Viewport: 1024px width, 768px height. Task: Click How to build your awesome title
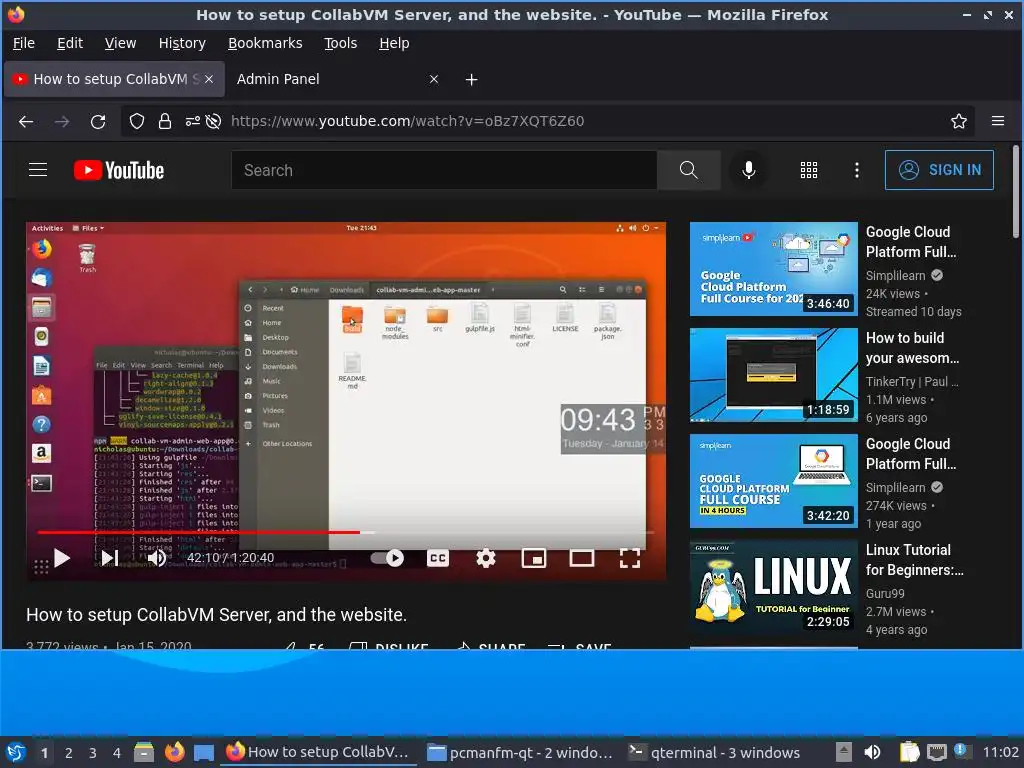click(912, 348)
